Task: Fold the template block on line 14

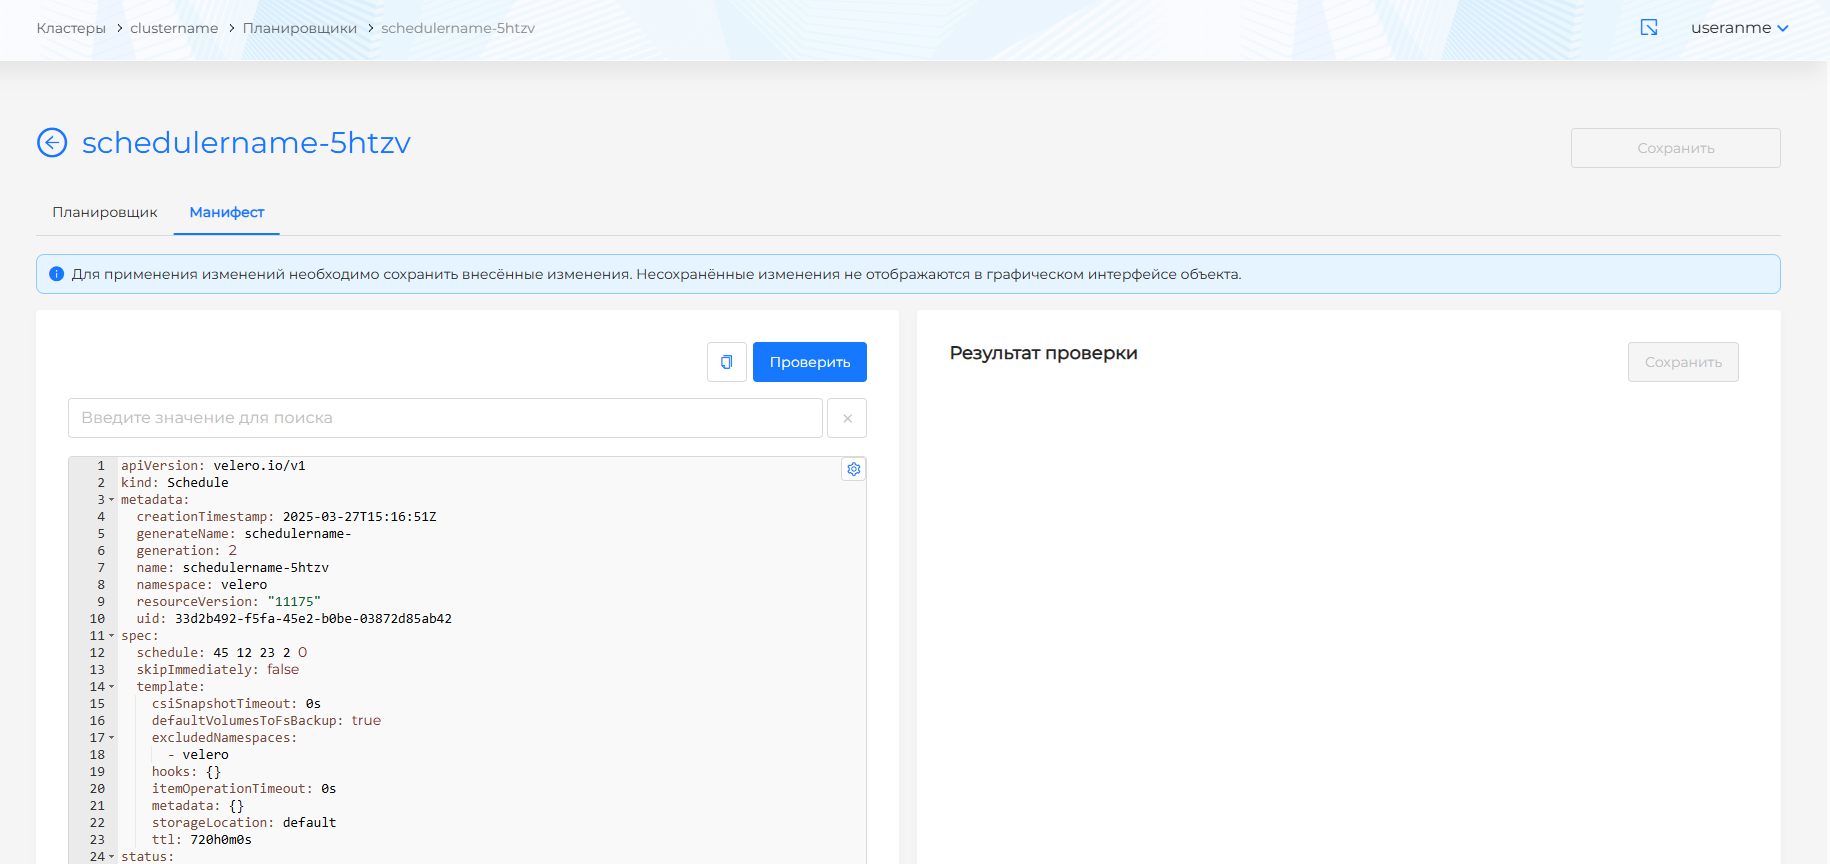Action: pos(111,687)
